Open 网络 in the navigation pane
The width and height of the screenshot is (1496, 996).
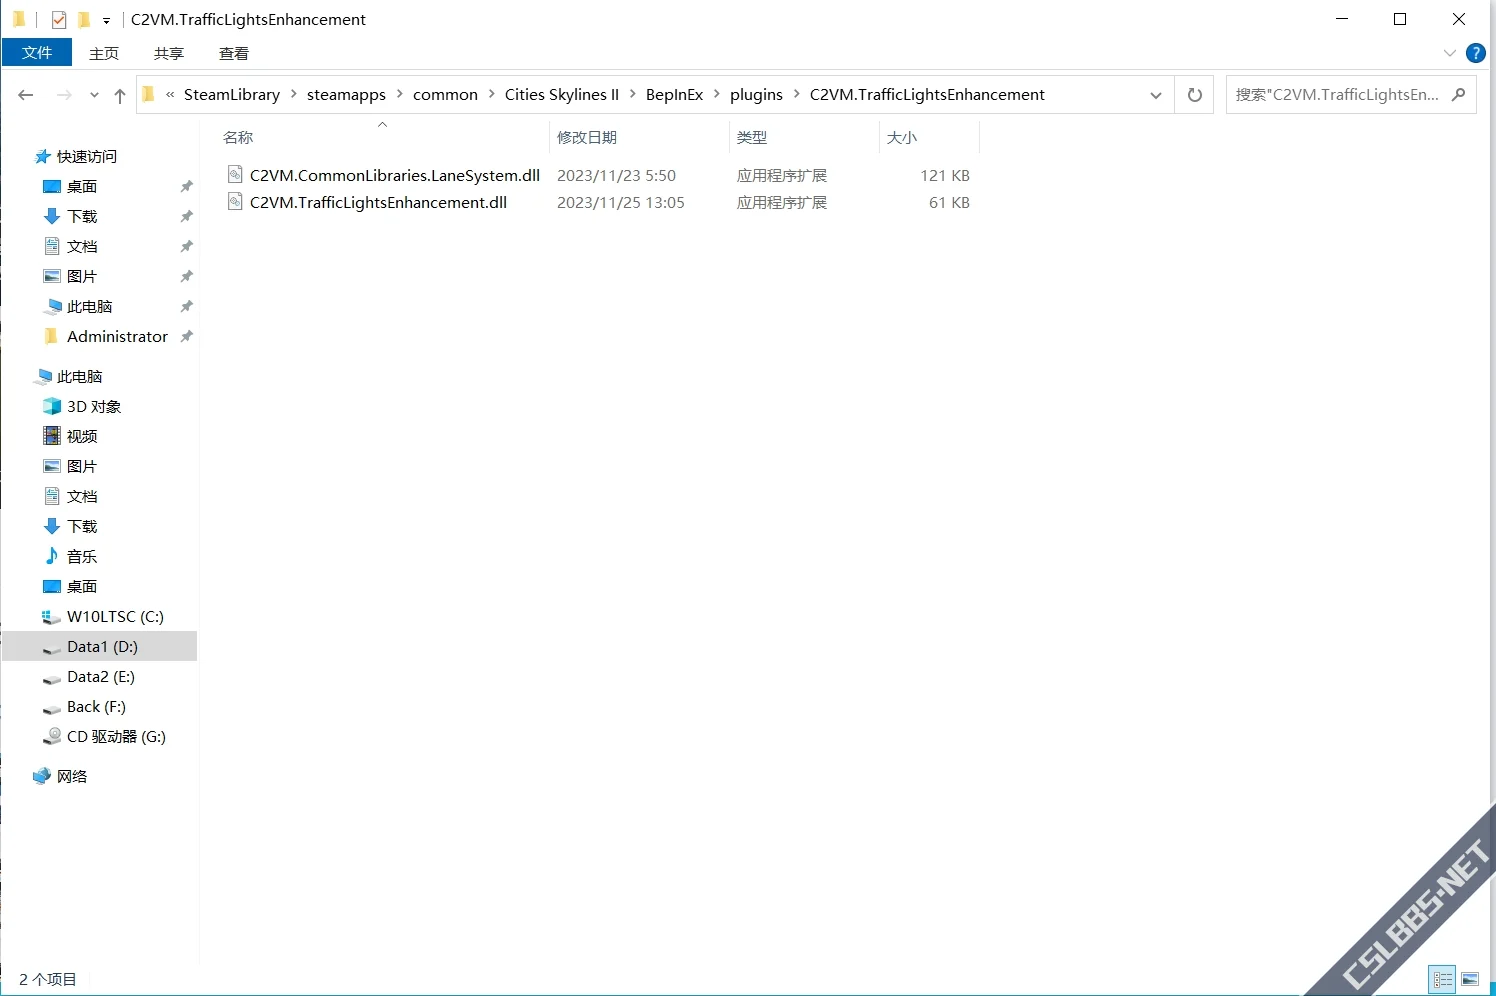(72, 777)
